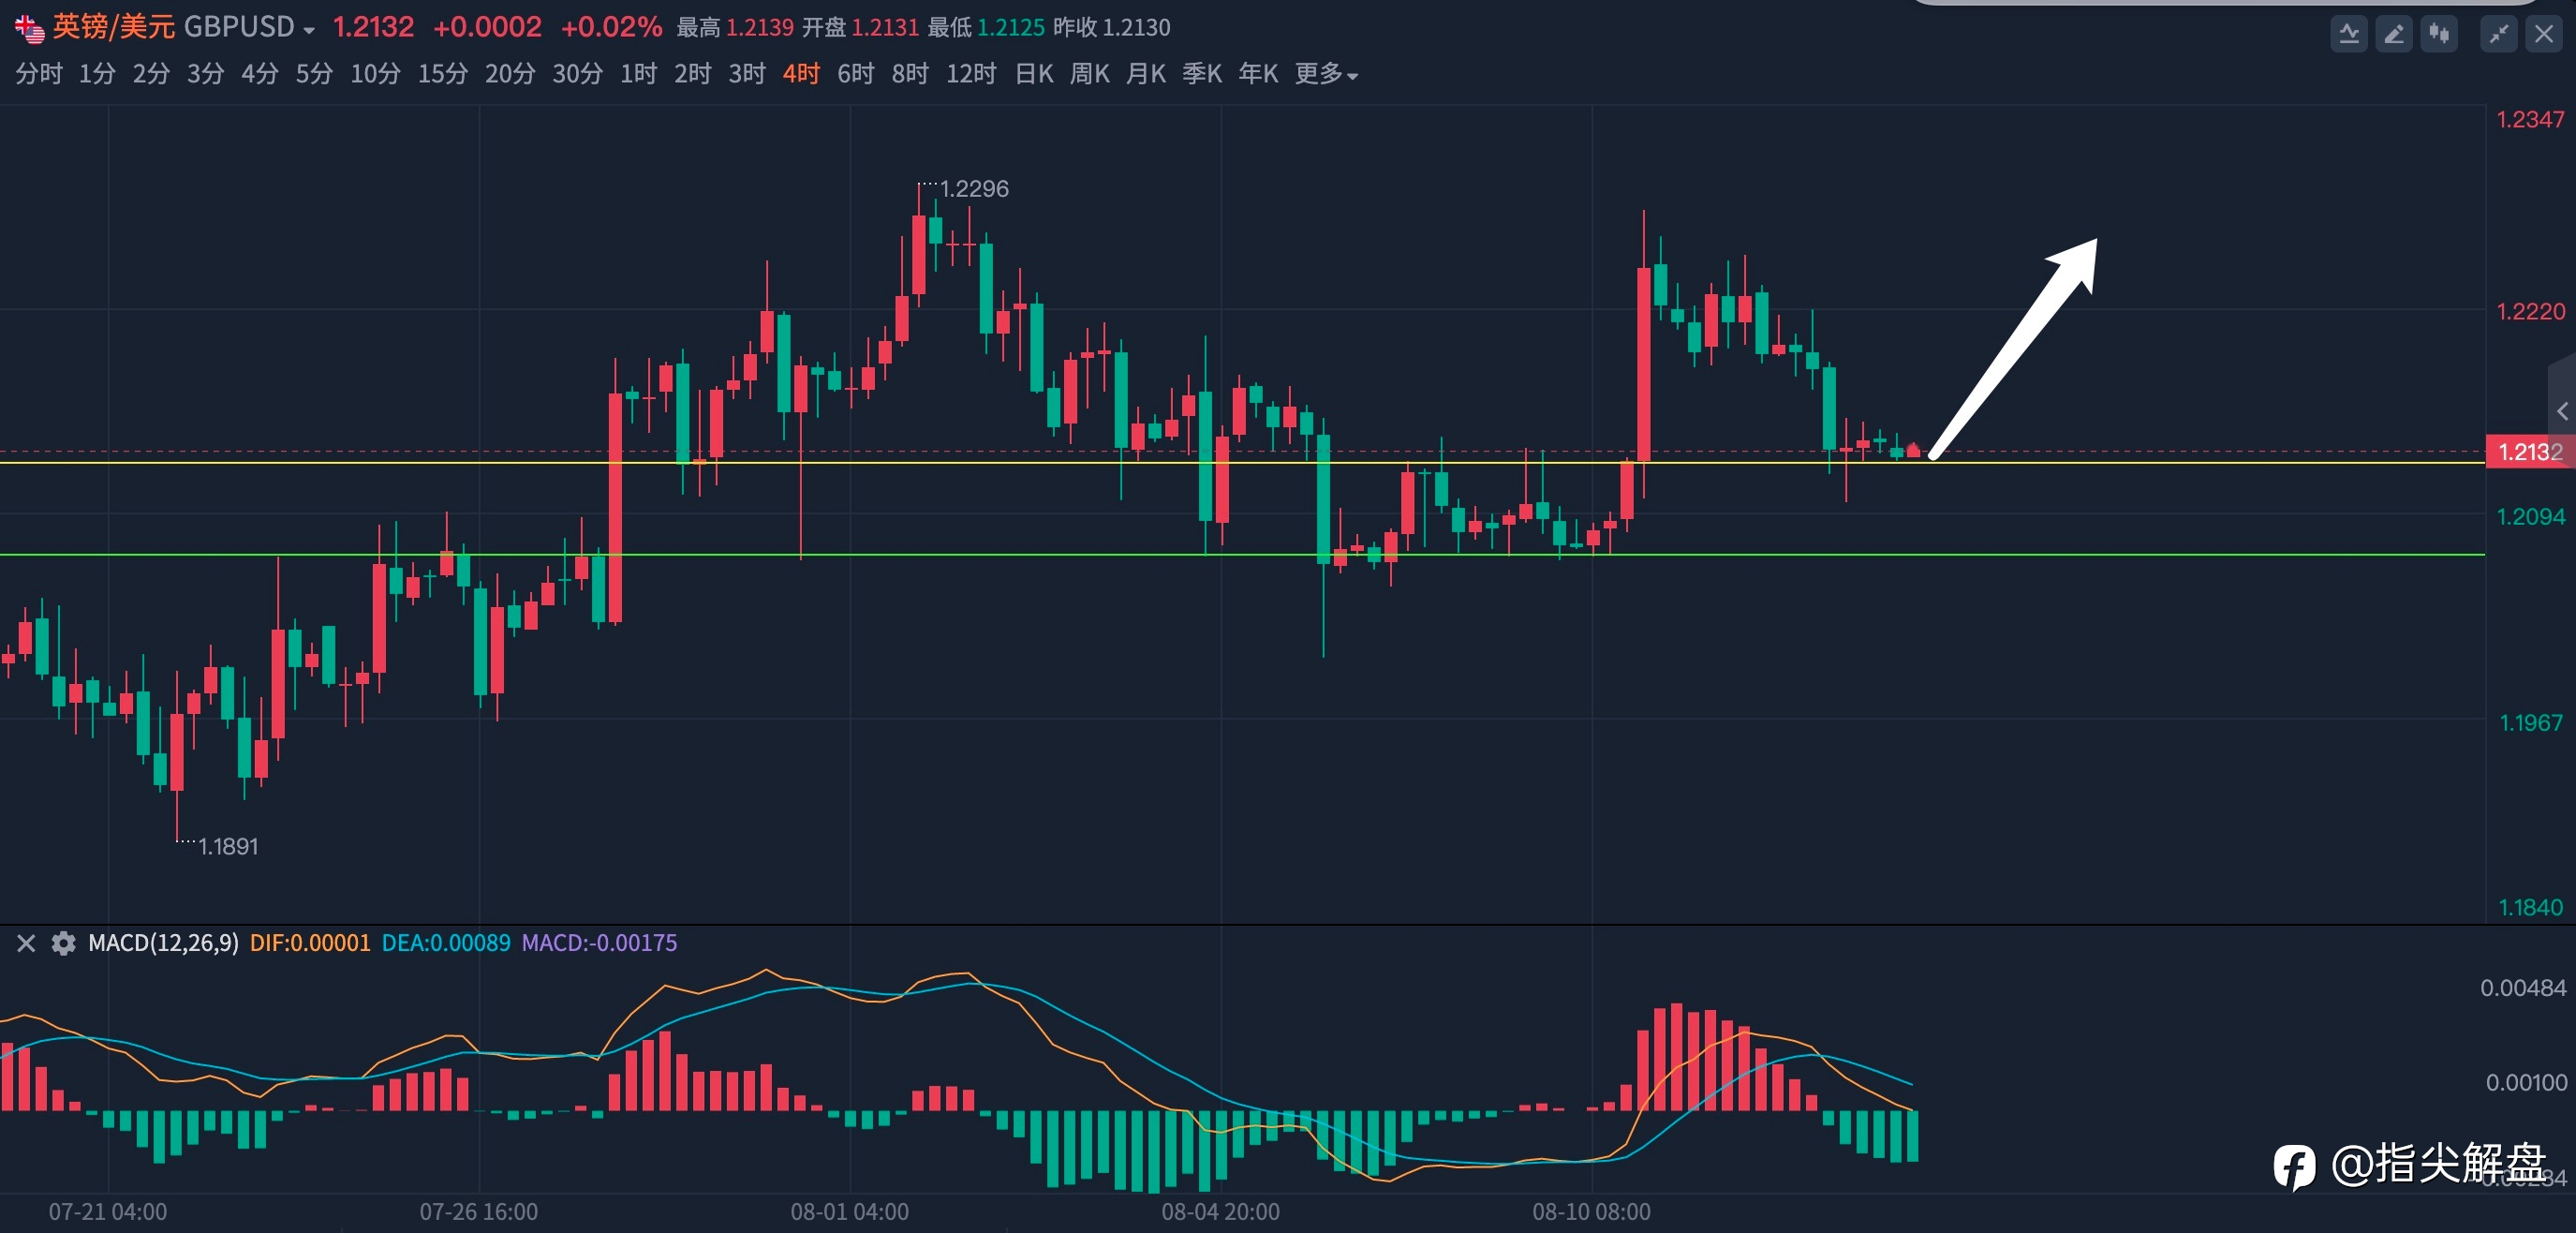Viewport: 2576px width, 1233px height.
Task: Choose the 12时 timeframe
Action: click(x=971, y=74)
